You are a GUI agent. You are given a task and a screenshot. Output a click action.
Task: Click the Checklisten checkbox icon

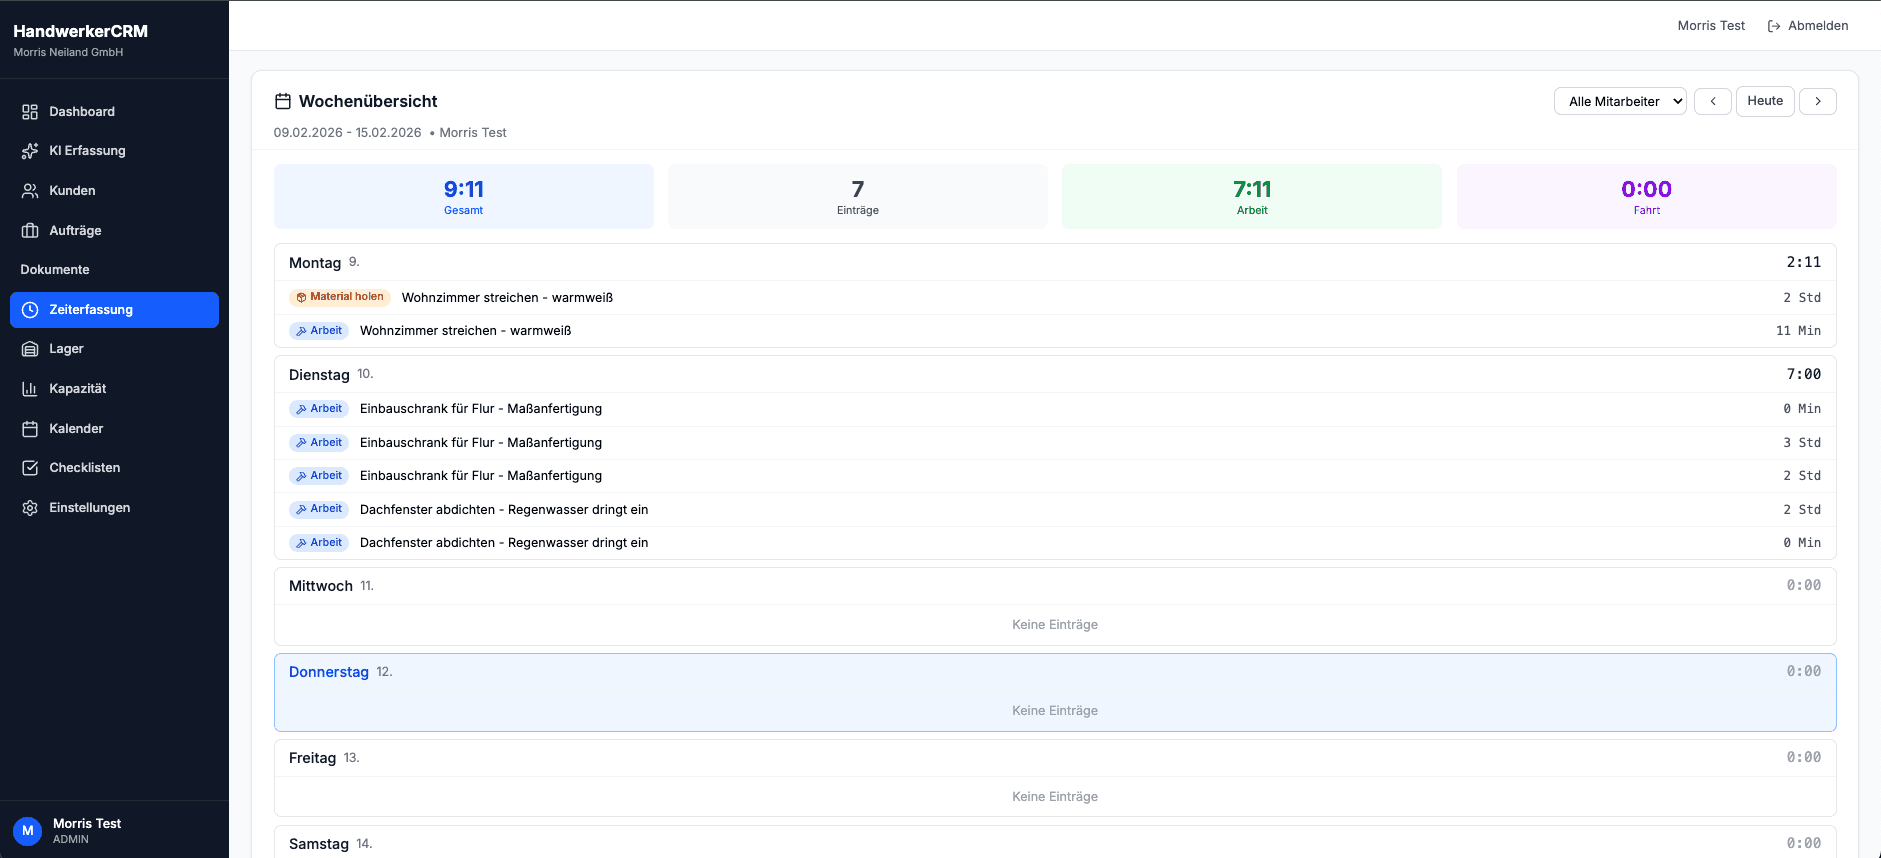coord(30,468)
